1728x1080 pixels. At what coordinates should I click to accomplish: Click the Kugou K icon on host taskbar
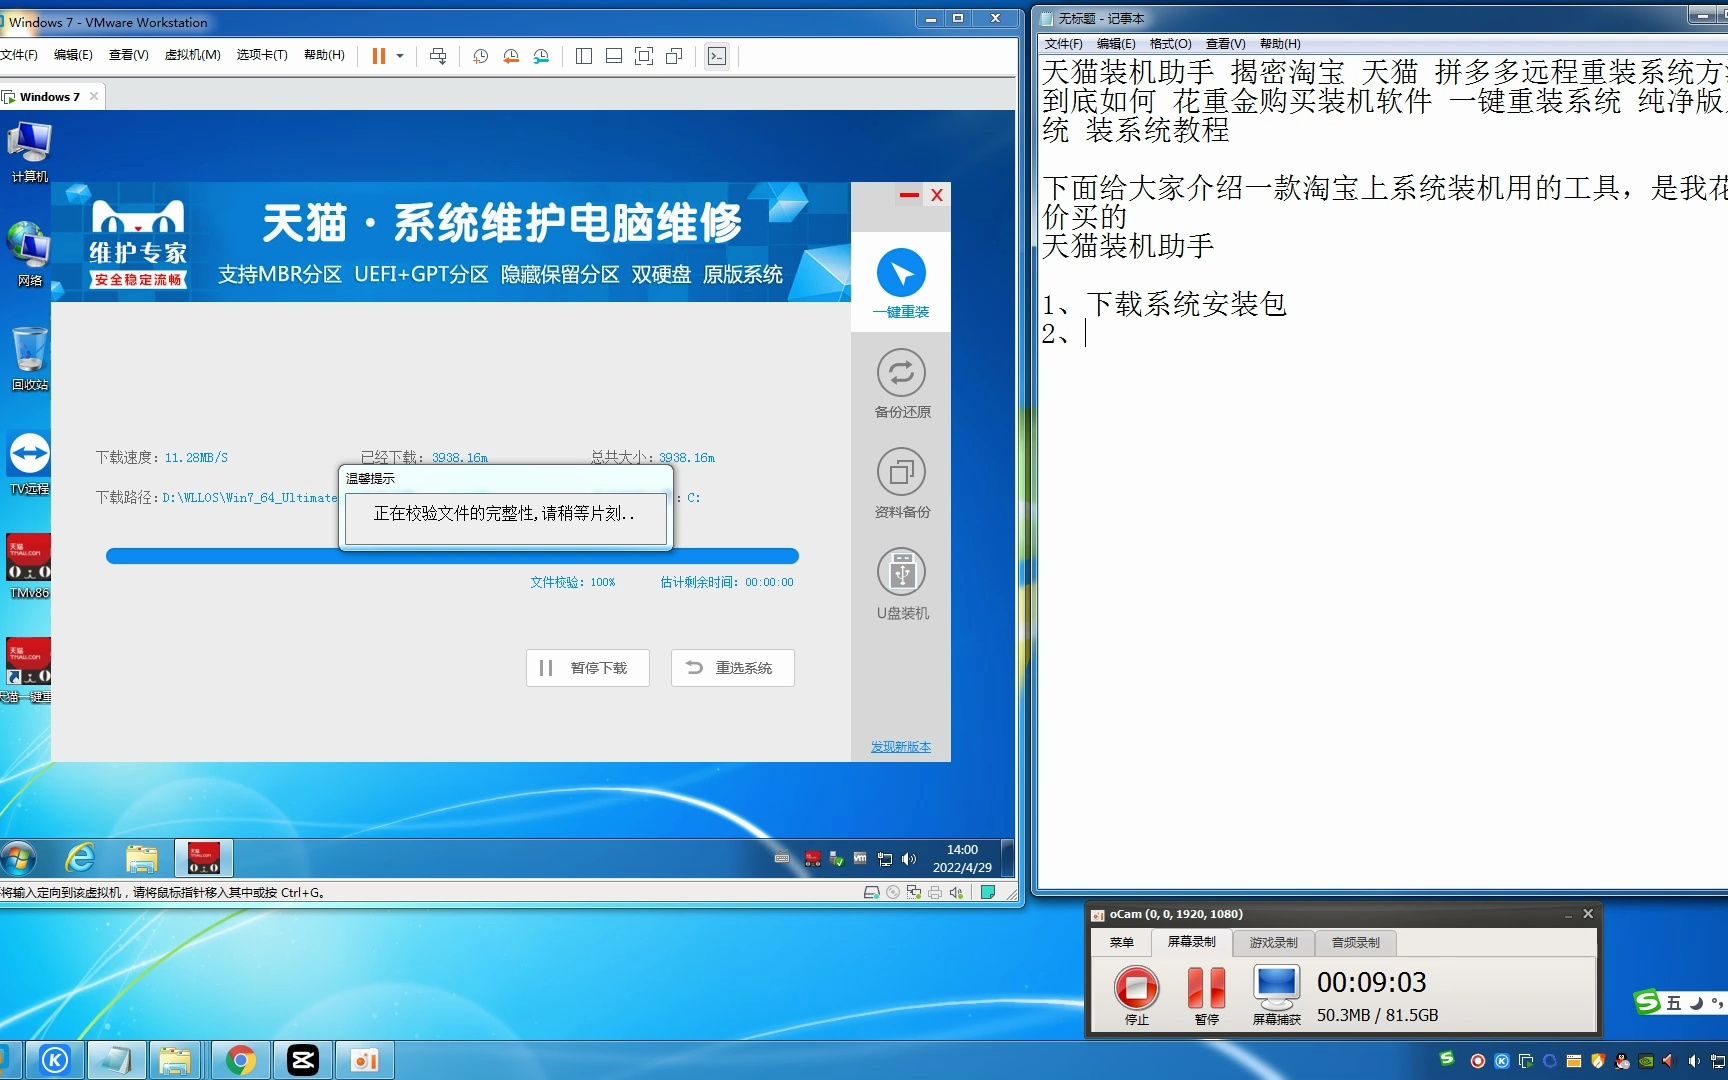pos(54,1060)
